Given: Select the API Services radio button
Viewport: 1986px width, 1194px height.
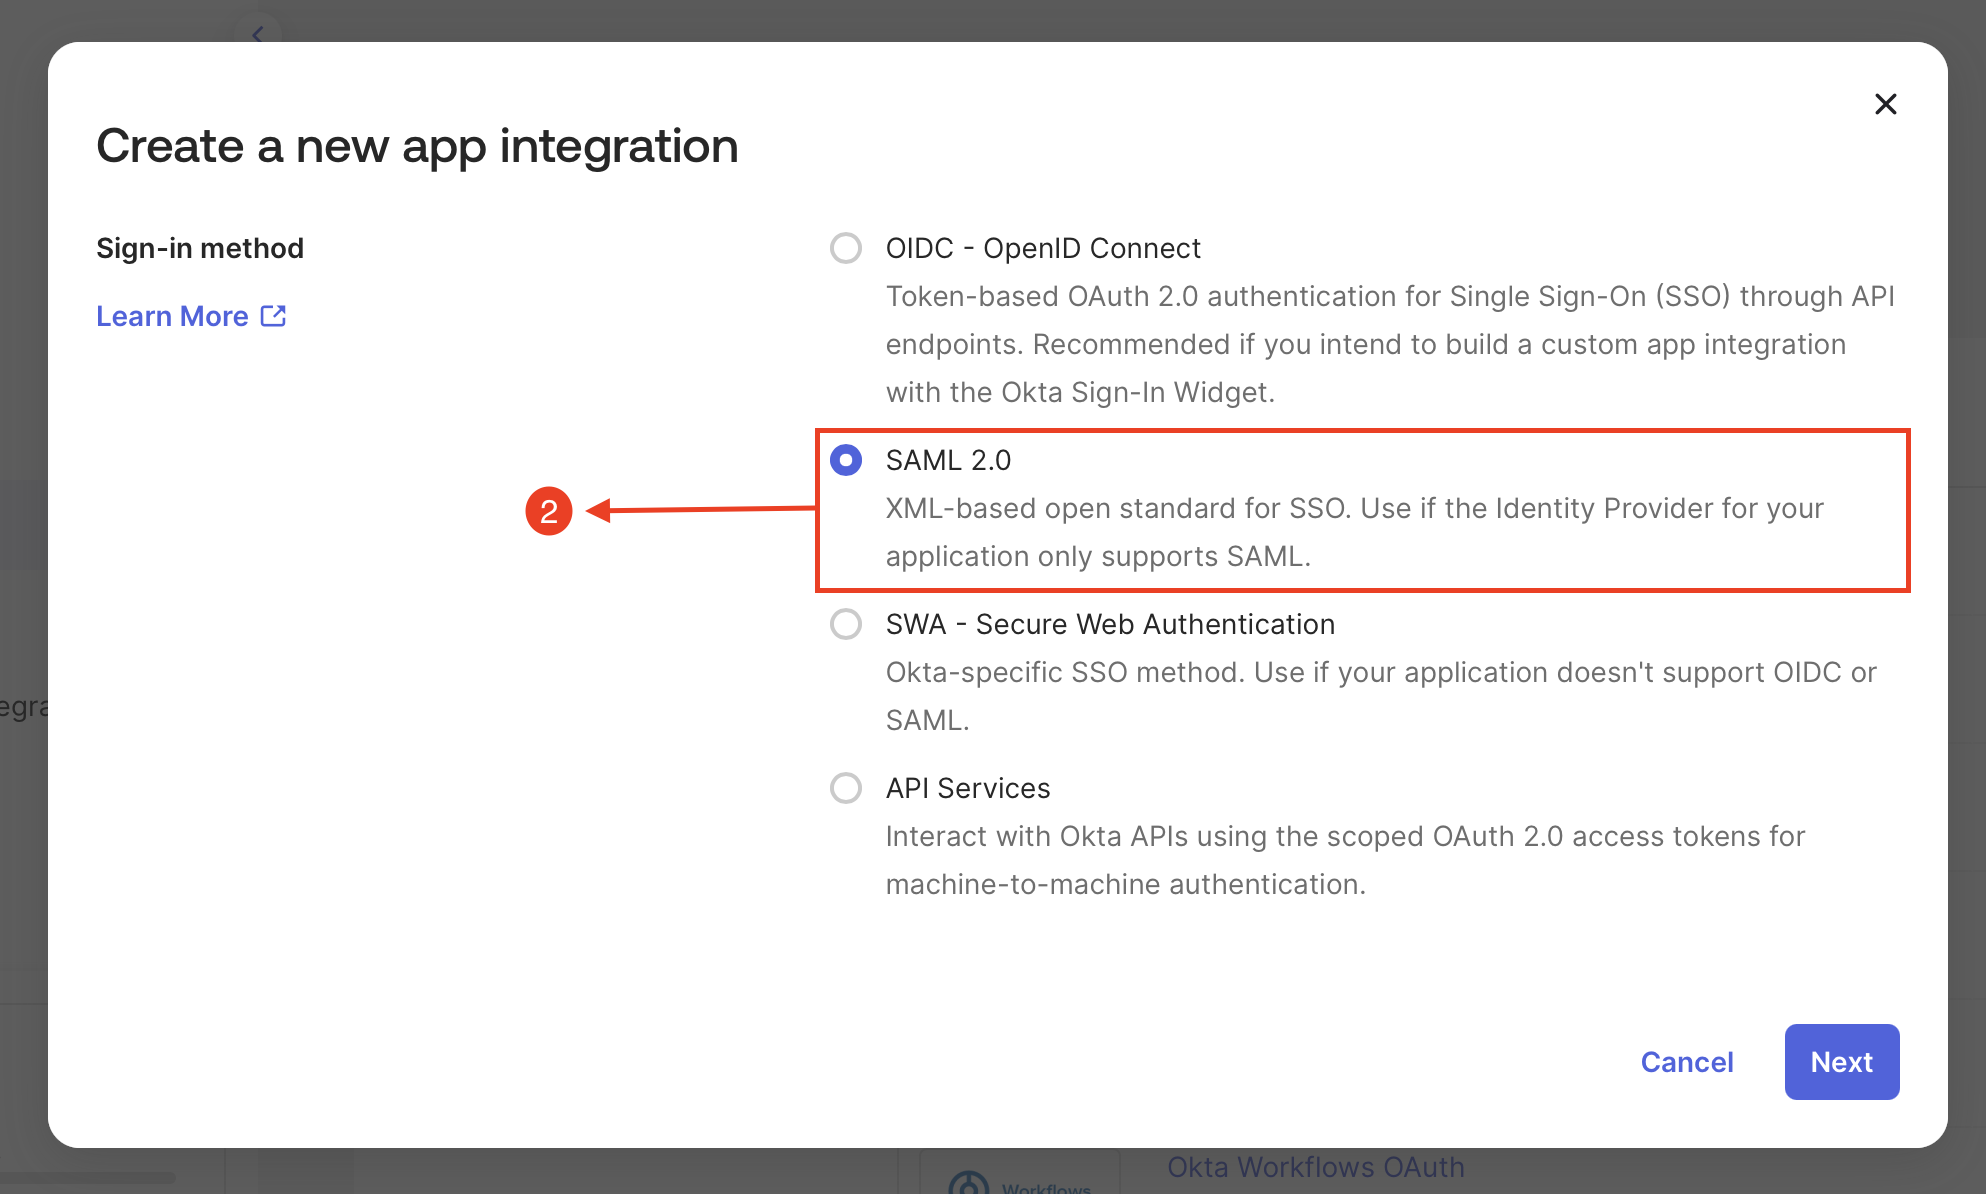Looking at the screenshot, I should tap(846, 788).
